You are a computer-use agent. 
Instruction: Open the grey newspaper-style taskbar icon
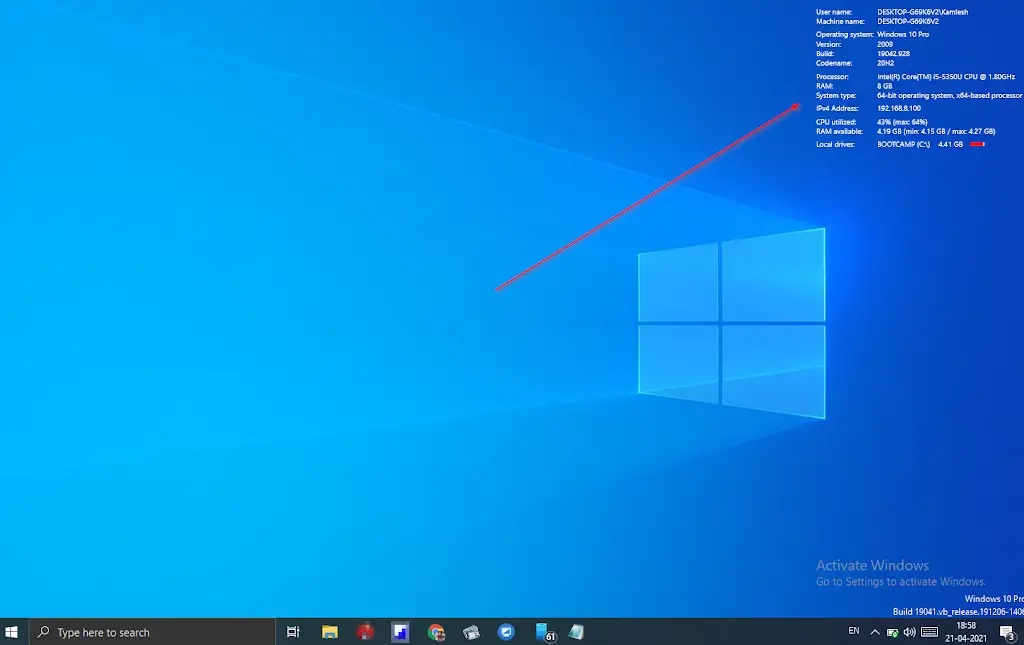tap(471, 632)
